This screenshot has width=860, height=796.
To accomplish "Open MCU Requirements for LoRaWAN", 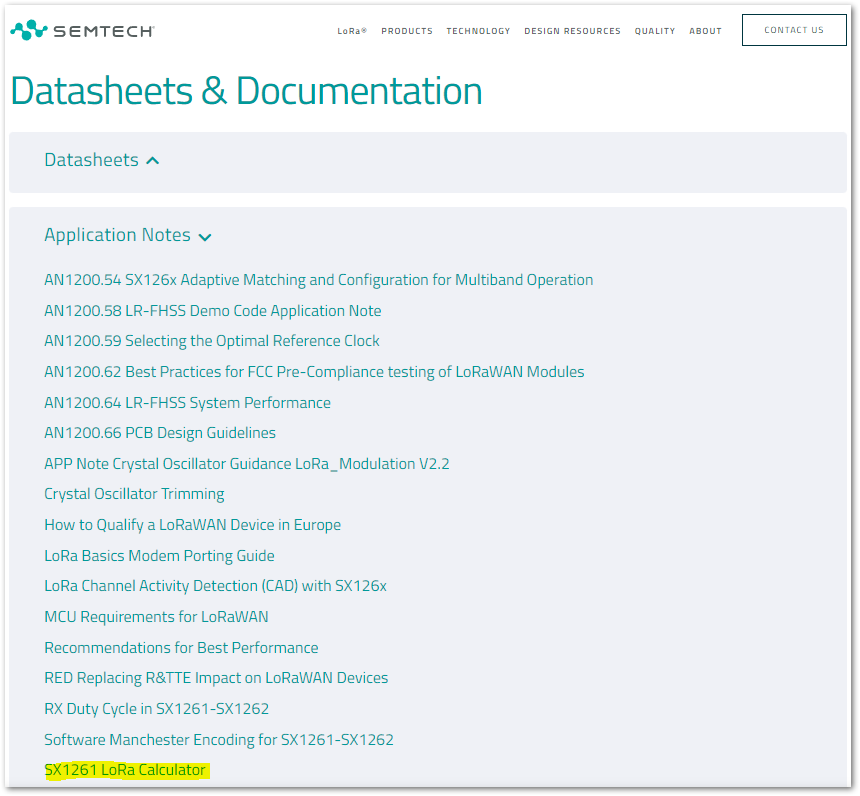I will coord(156,617).
